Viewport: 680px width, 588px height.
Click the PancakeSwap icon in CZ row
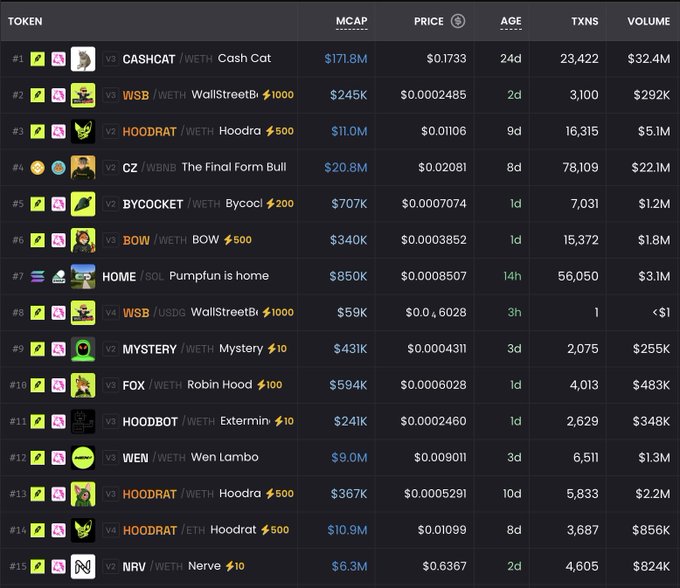click(59, 167)
